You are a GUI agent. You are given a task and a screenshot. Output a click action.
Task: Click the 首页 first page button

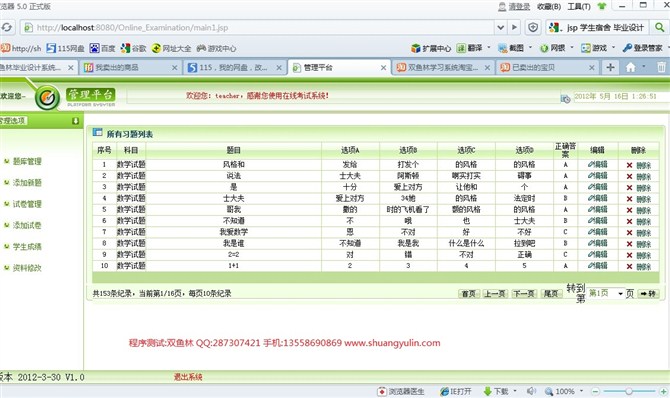[469, 294]
